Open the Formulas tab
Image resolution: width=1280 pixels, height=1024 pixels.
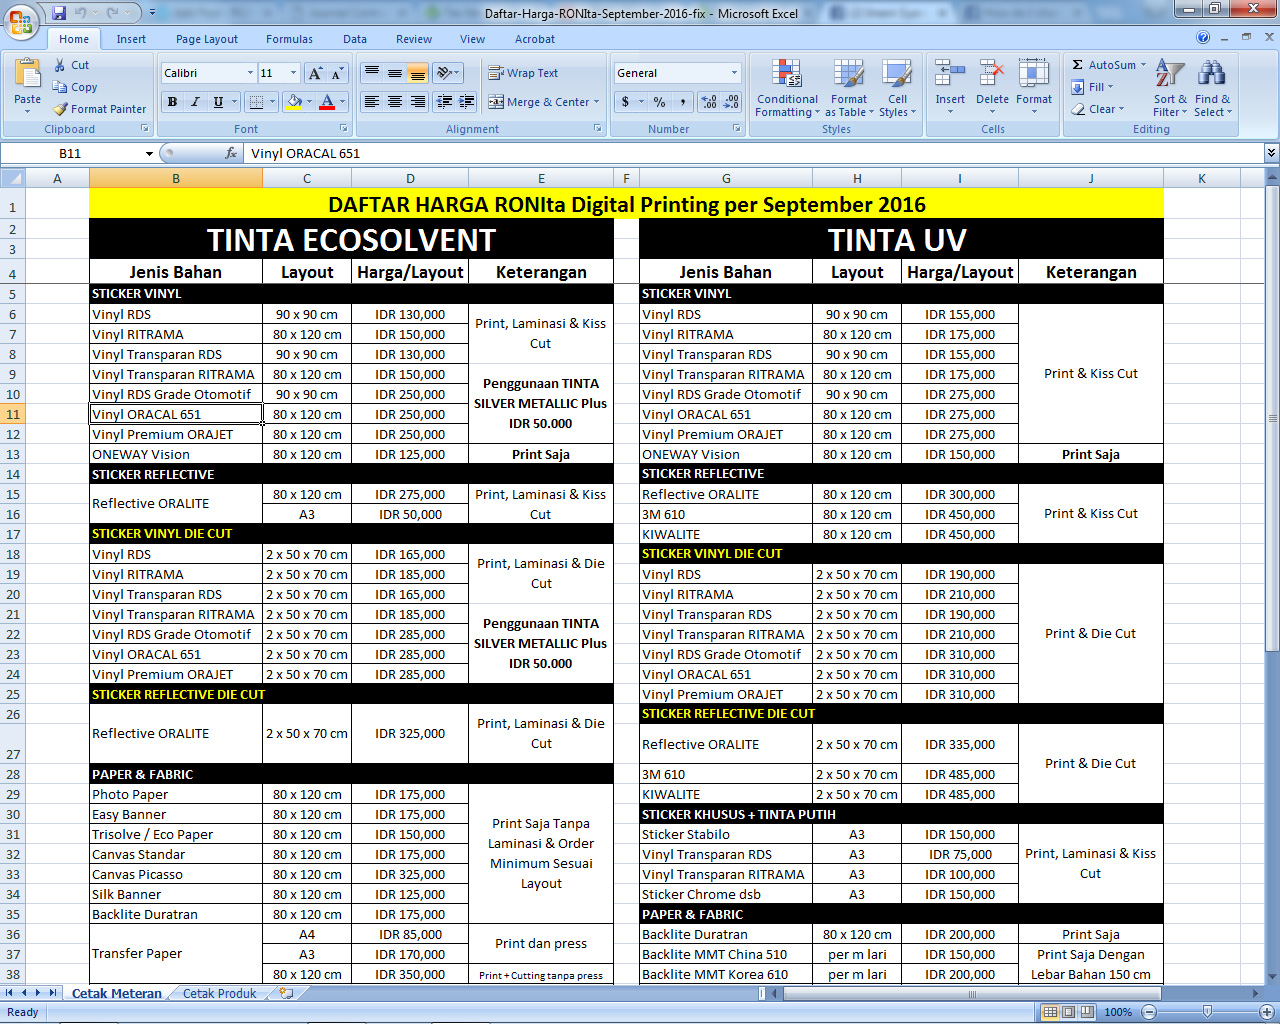289,39
